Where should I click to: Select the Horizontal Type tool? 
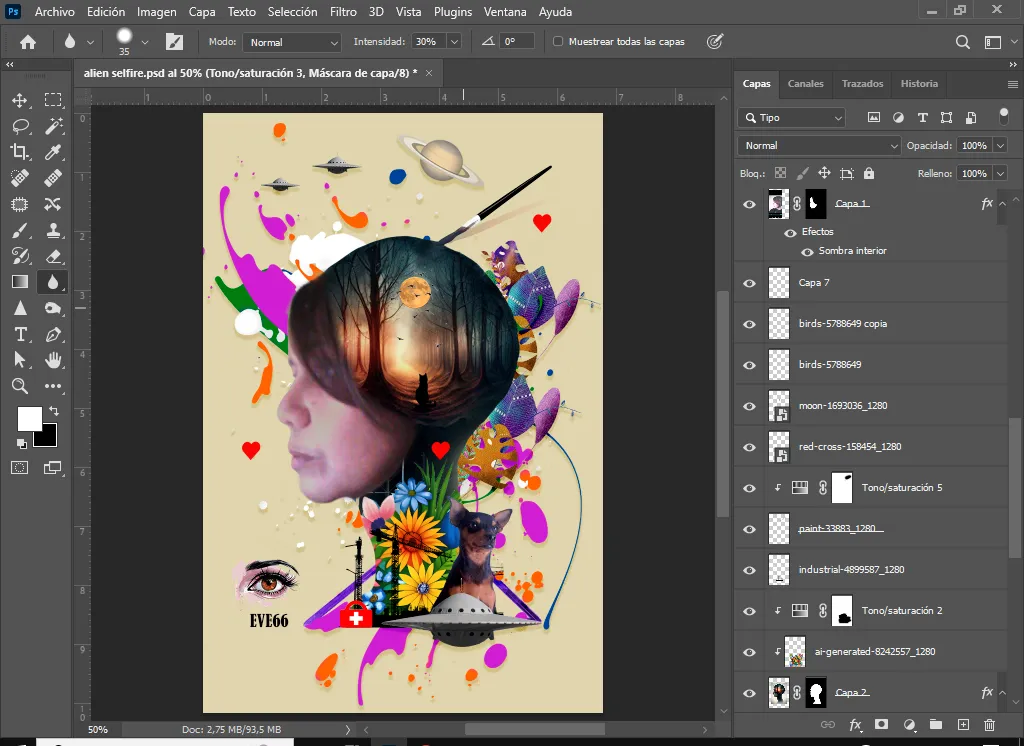click(20, 334)
